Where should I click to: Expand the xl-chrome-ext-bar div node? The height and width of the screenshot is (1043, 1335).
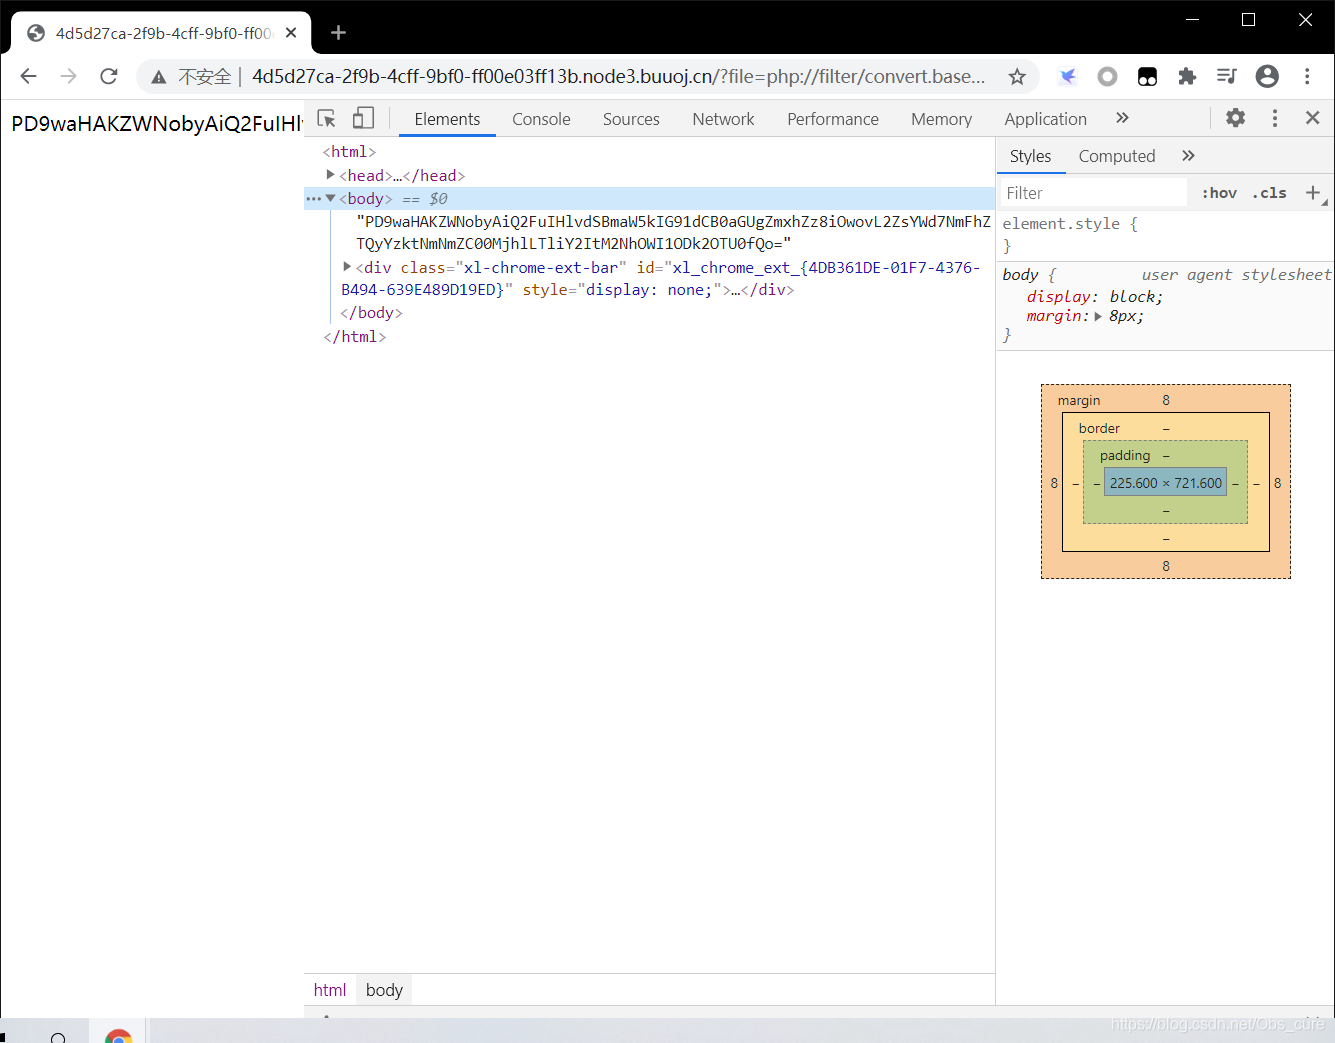347,267
